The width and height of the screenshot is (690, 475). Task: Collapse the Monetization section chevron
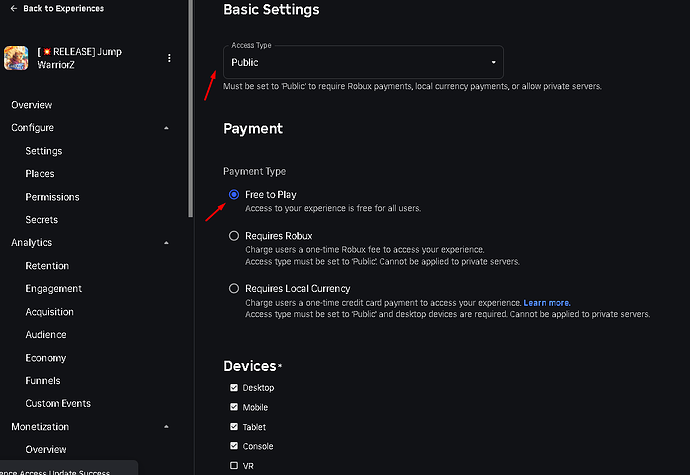167,427
